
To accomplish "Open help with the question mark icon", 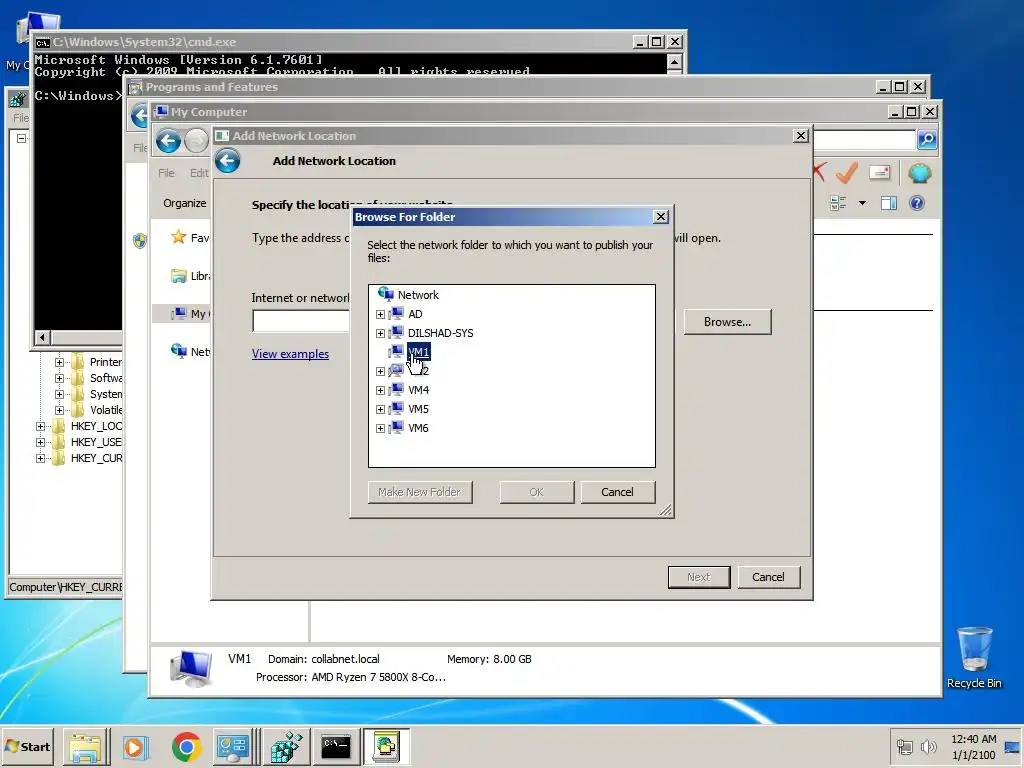I will coord(917,203).
